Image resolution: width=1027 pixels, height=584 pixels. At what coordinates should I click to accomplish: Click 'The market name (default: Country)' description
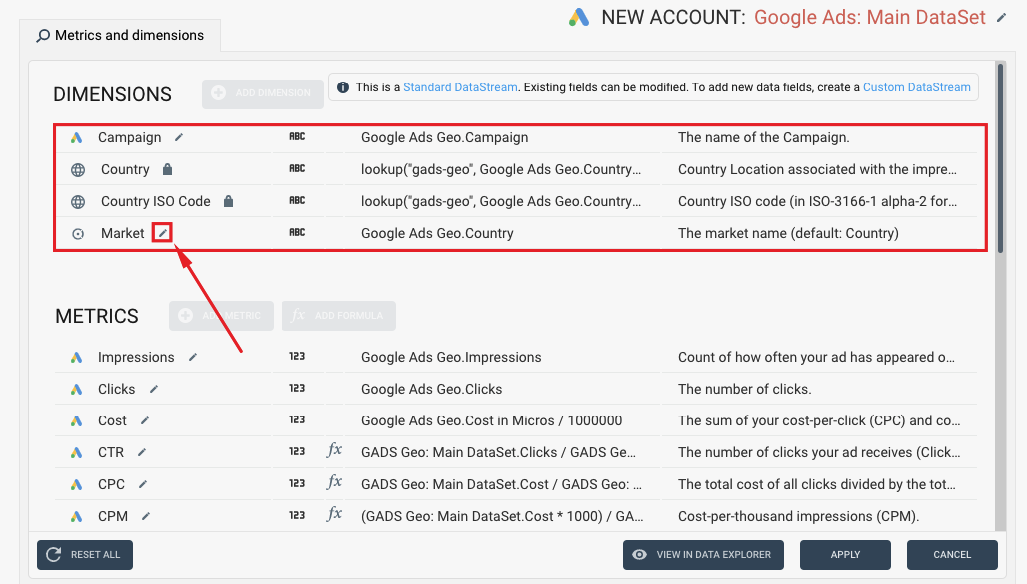788,234
